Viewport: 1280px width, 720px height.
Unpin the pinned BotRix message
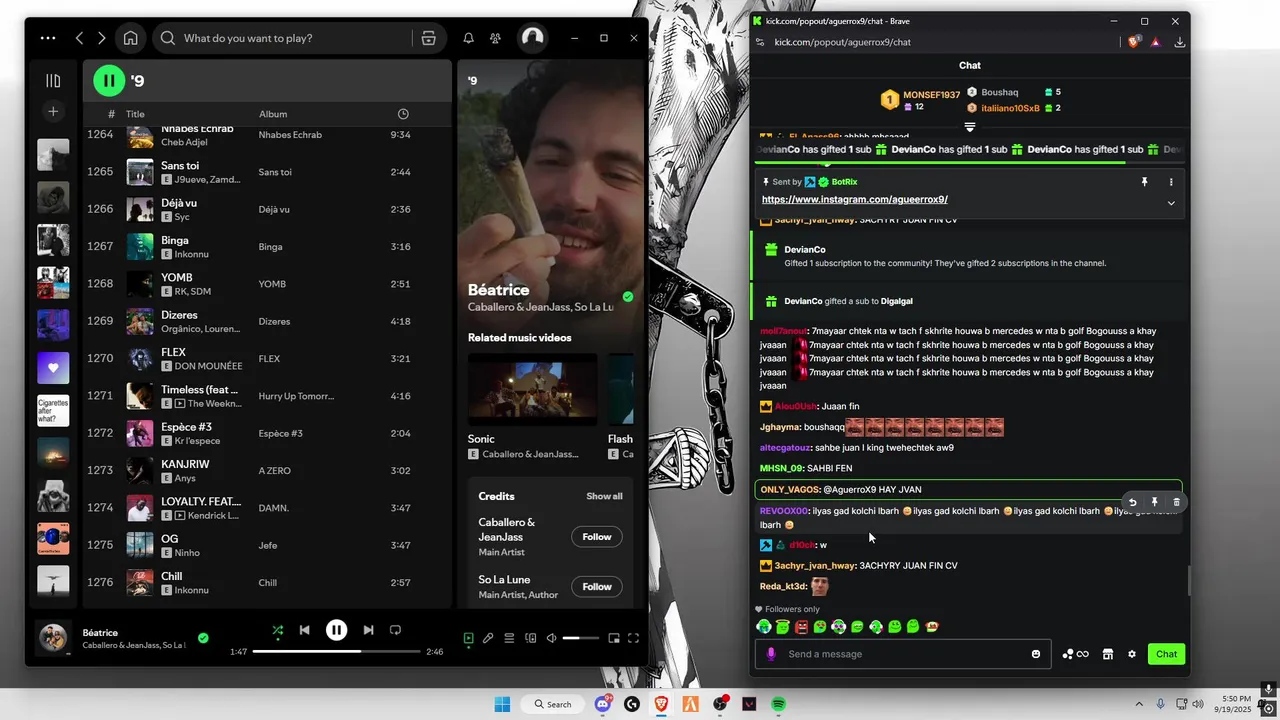tap(1144, 182)
